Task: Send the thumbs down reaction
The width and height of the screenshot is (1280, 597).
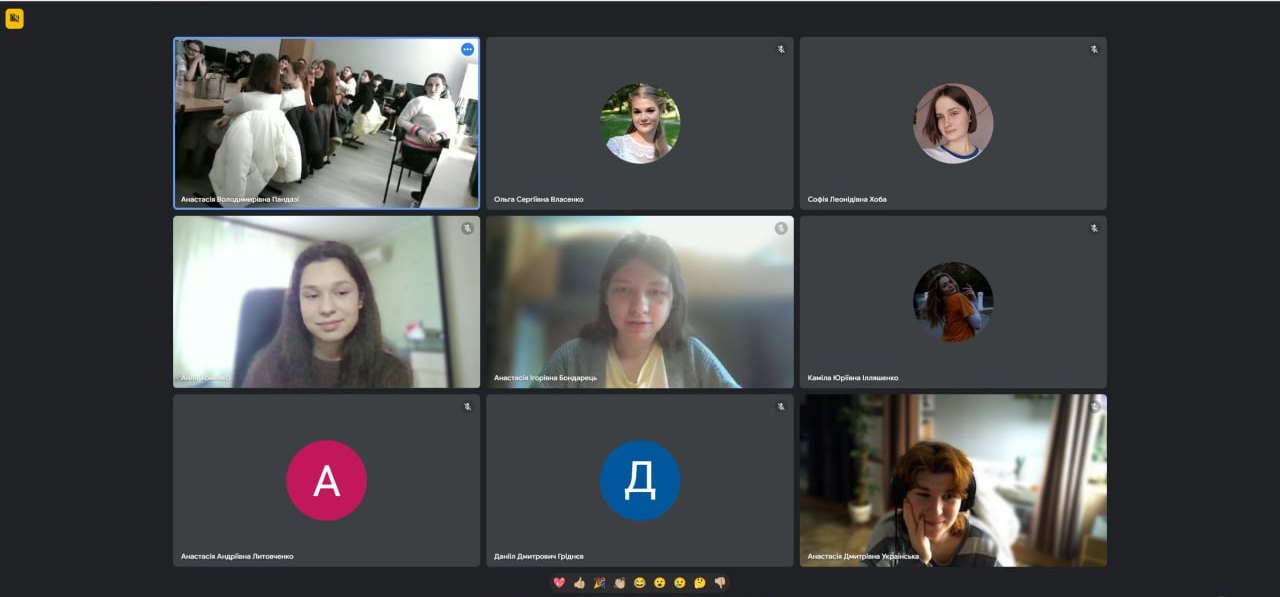Action: coord(719,582)
